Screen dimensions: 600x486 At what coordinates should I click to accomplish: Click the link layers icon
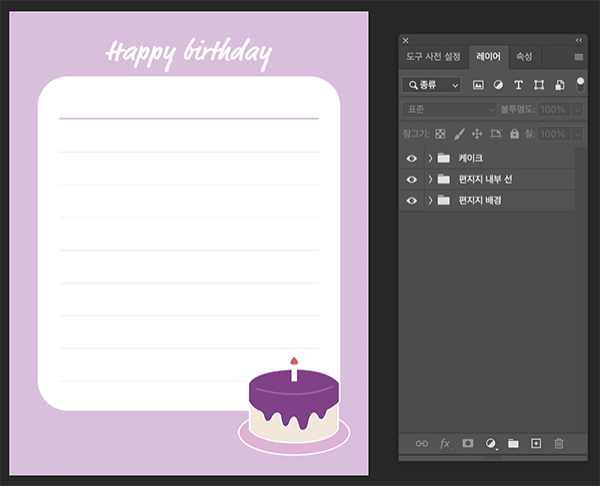pos(422,444)
